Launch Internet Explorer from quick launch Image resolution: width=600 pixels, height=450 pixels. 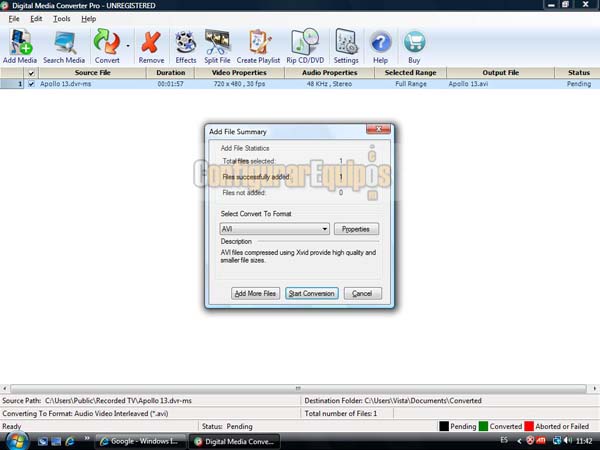point(70,442)
